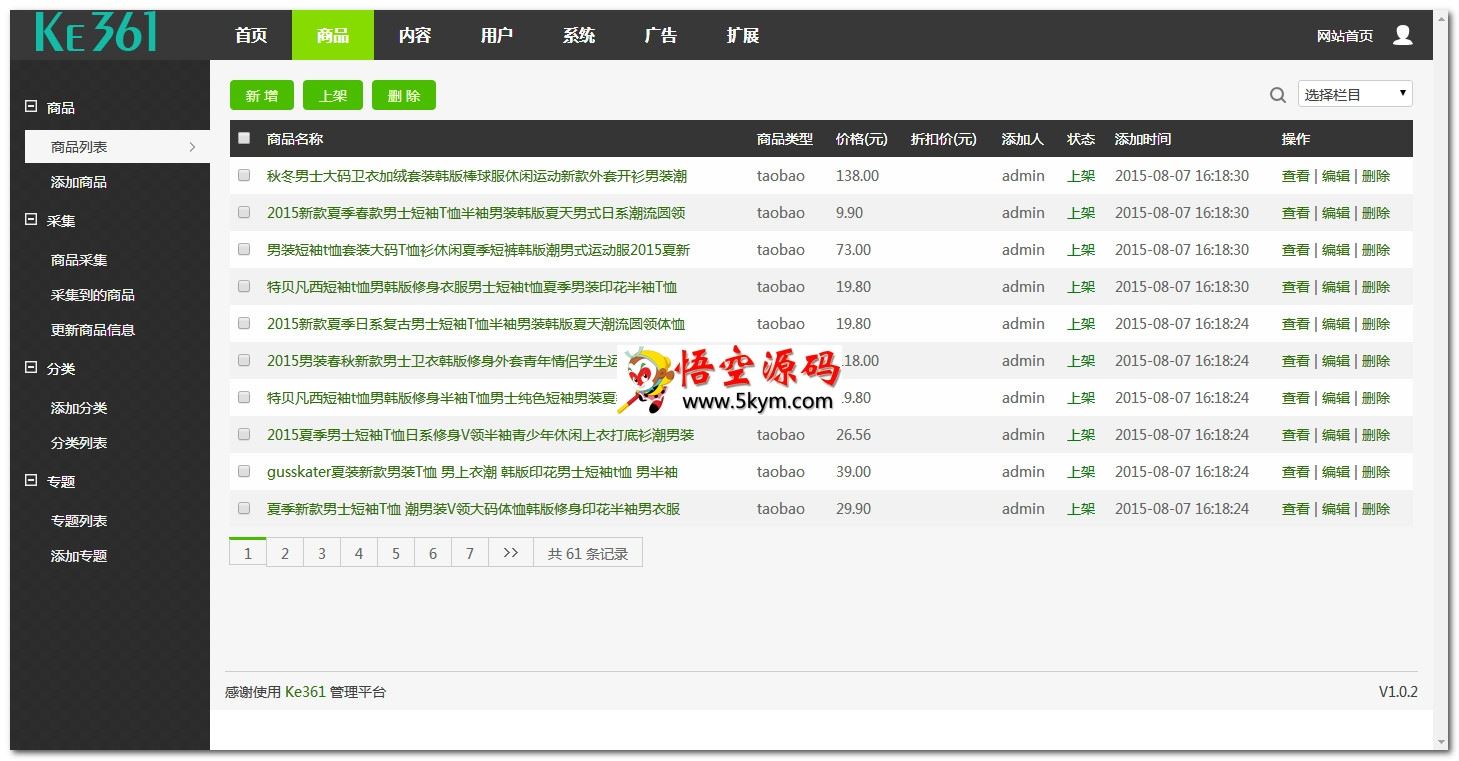Image resolution: width=1459 pixels, height=761 pixels.
Task: Click the Ke361 footer link
Action: pos(305,692)
